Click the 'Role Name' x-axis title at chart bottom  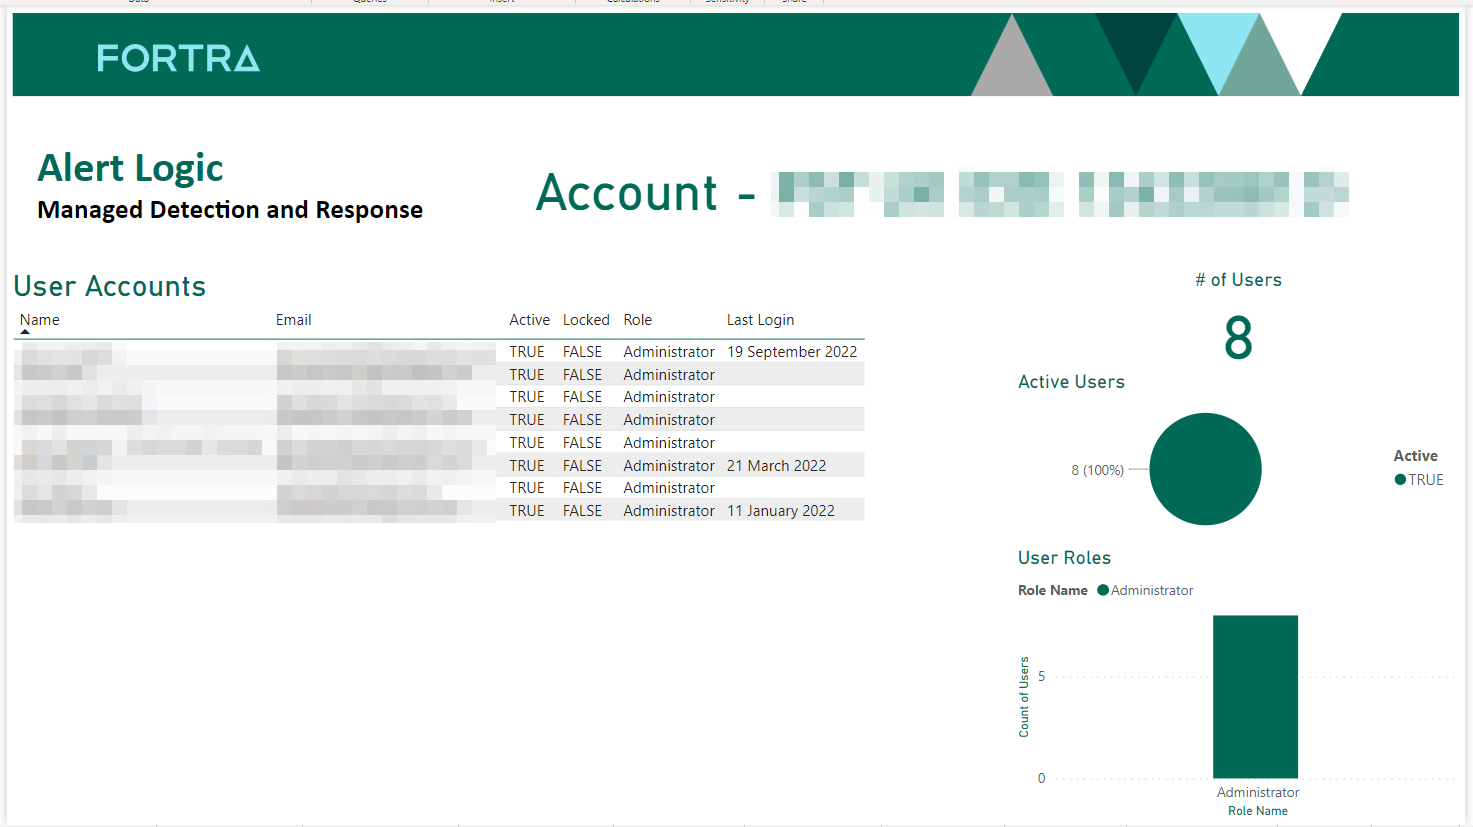point(1258,811)
